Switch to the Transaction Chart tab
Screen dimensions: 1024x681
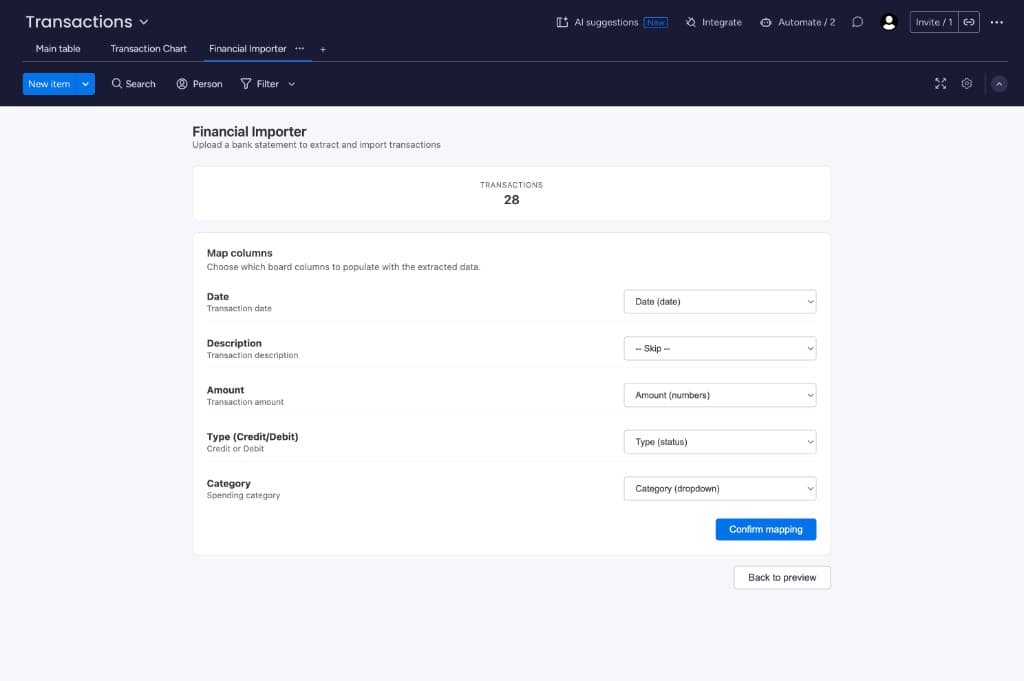149,49
